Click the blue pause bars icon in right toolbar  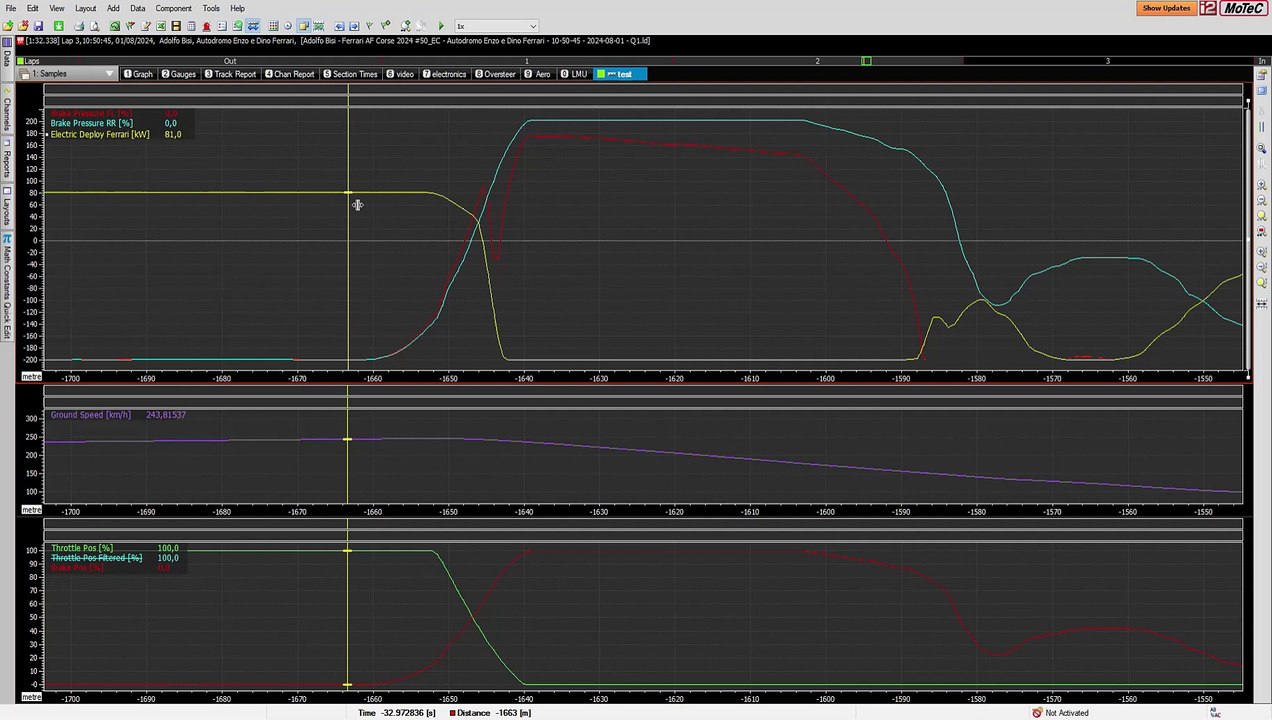[1262, 127]
